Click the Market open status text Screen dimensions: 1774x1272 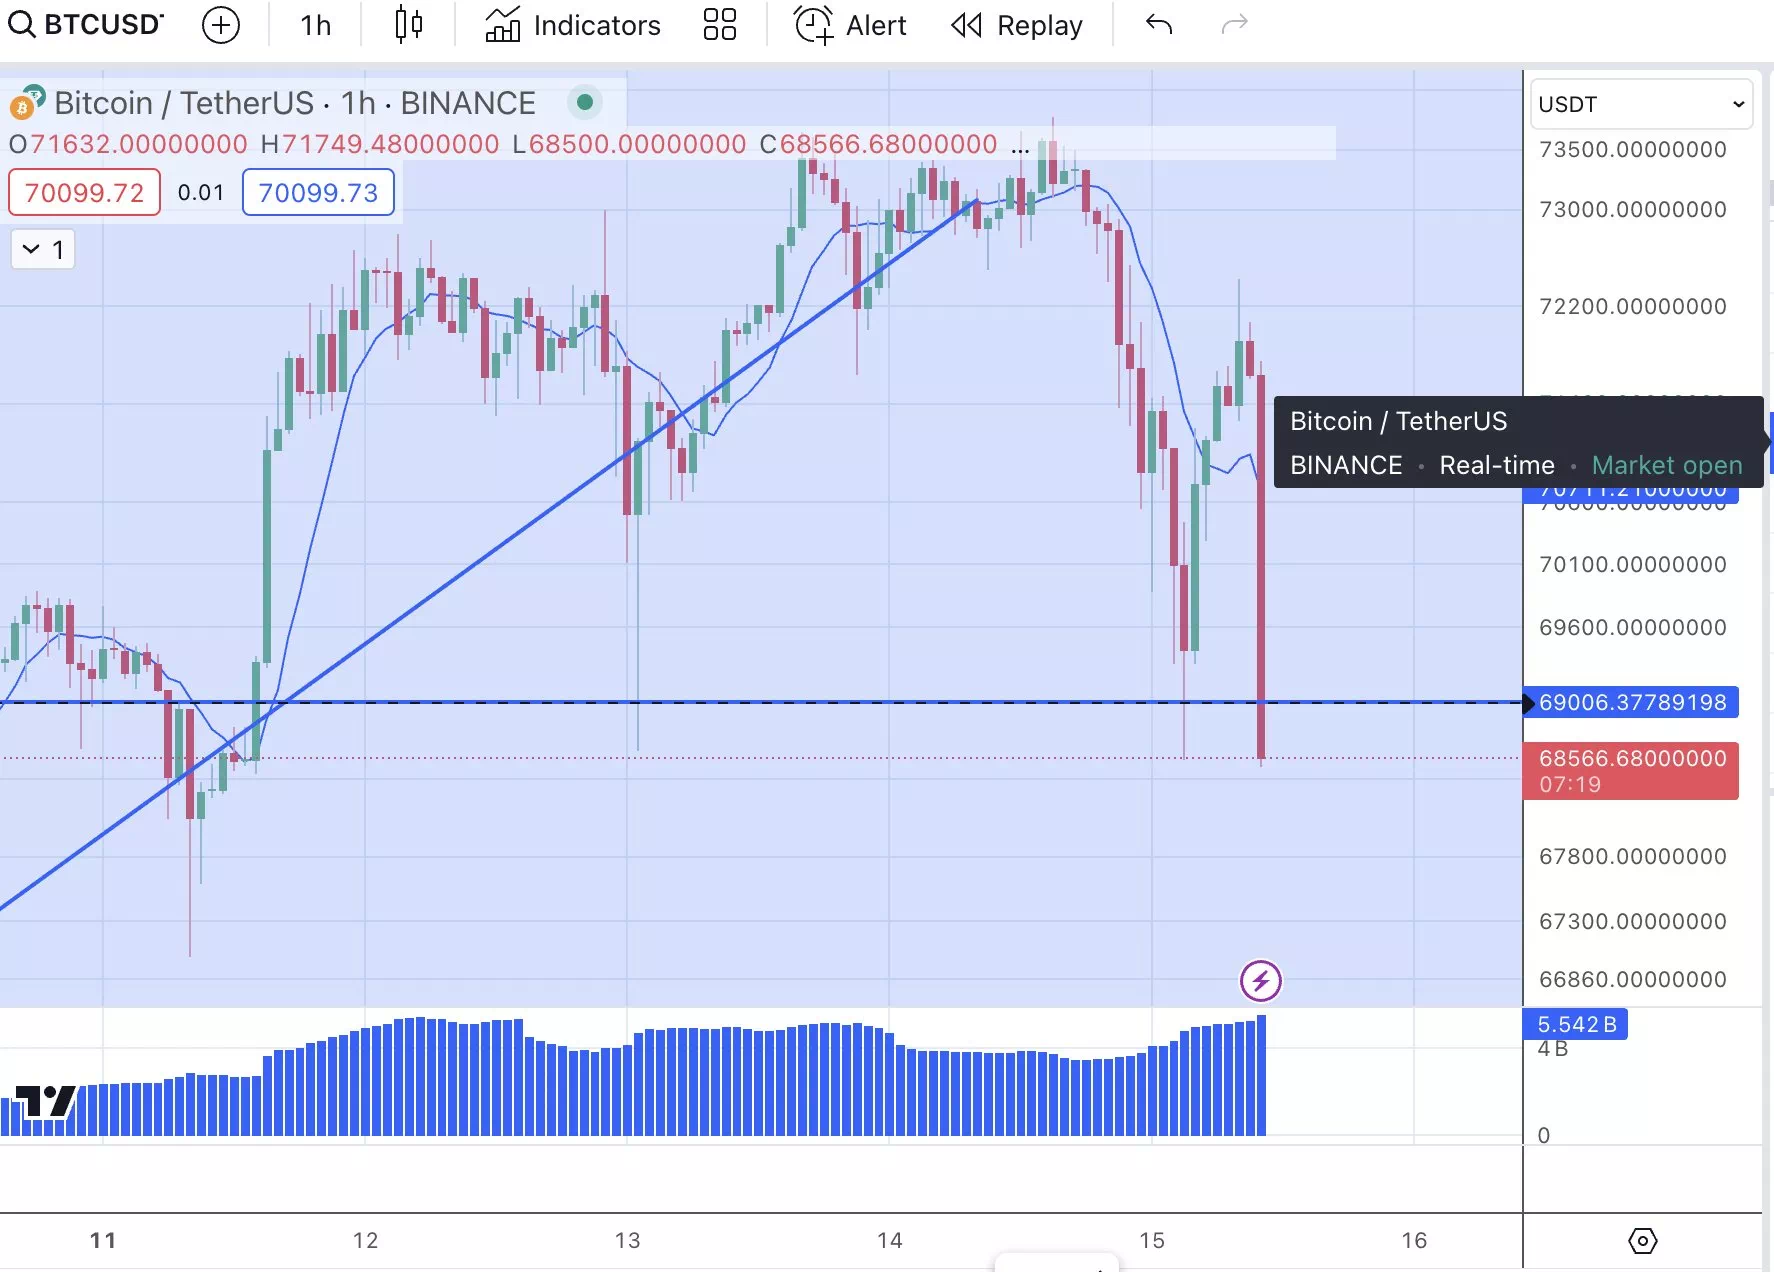tap(1667, 465)
